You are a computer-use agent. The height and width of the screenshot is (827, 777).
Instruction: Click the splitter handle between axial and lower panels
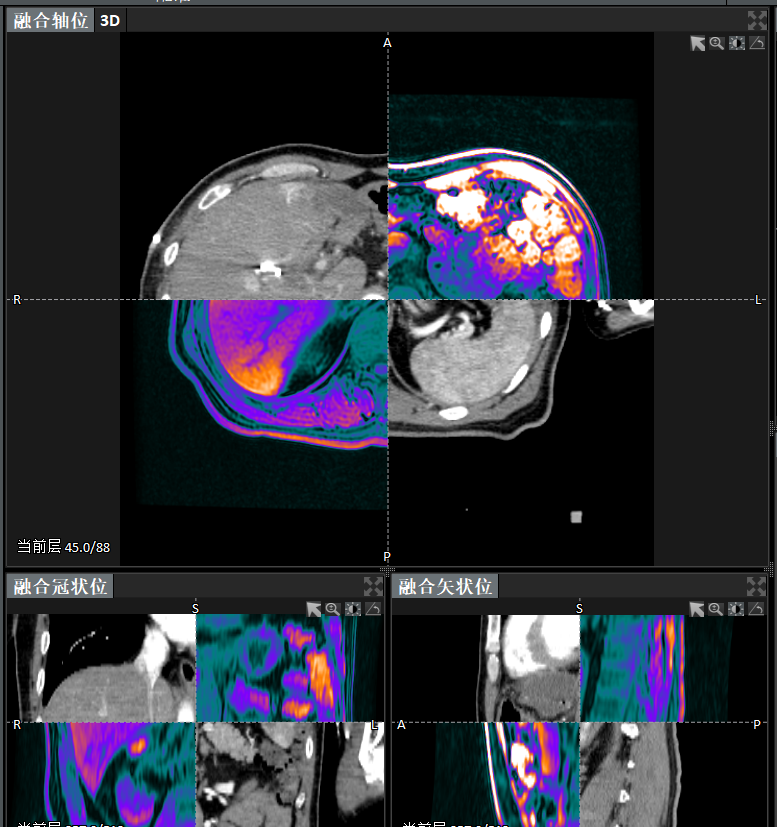pyautogui.click(x=387, y=570)
